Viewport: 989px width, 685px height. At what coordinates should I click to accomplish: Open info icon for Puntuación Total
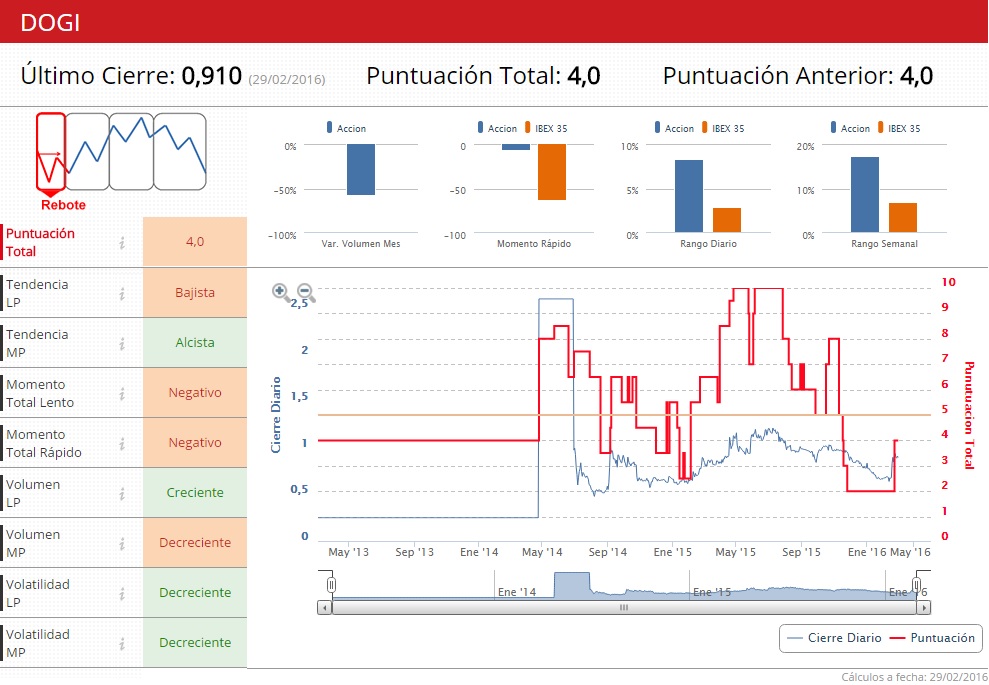122,242
